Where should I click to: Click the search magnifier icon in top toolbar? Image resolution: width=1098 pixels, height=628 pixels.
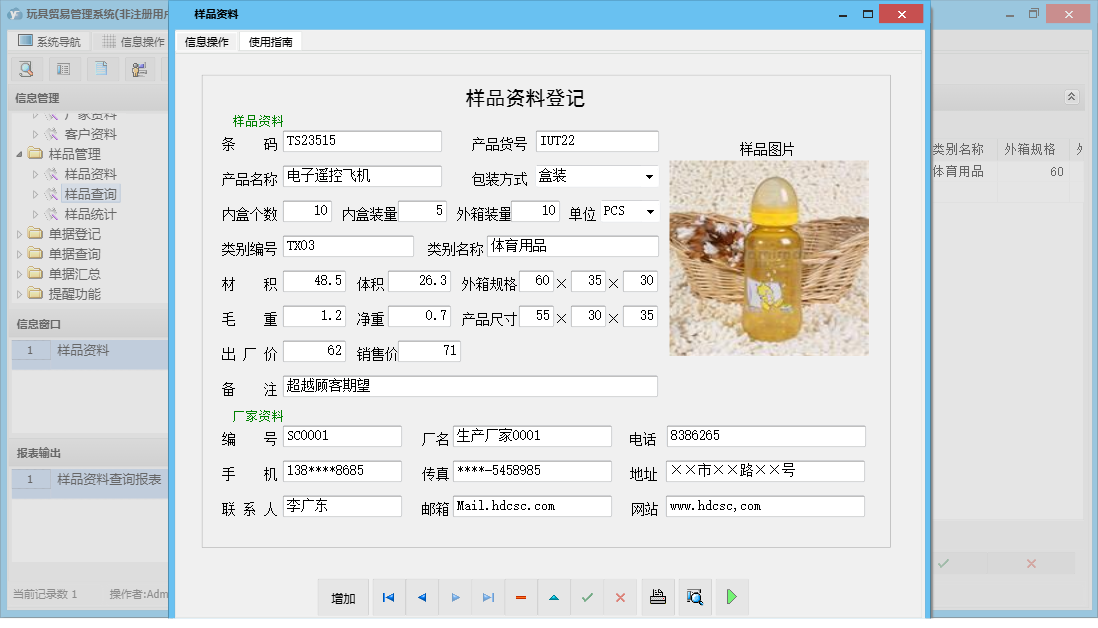(26, 69)
